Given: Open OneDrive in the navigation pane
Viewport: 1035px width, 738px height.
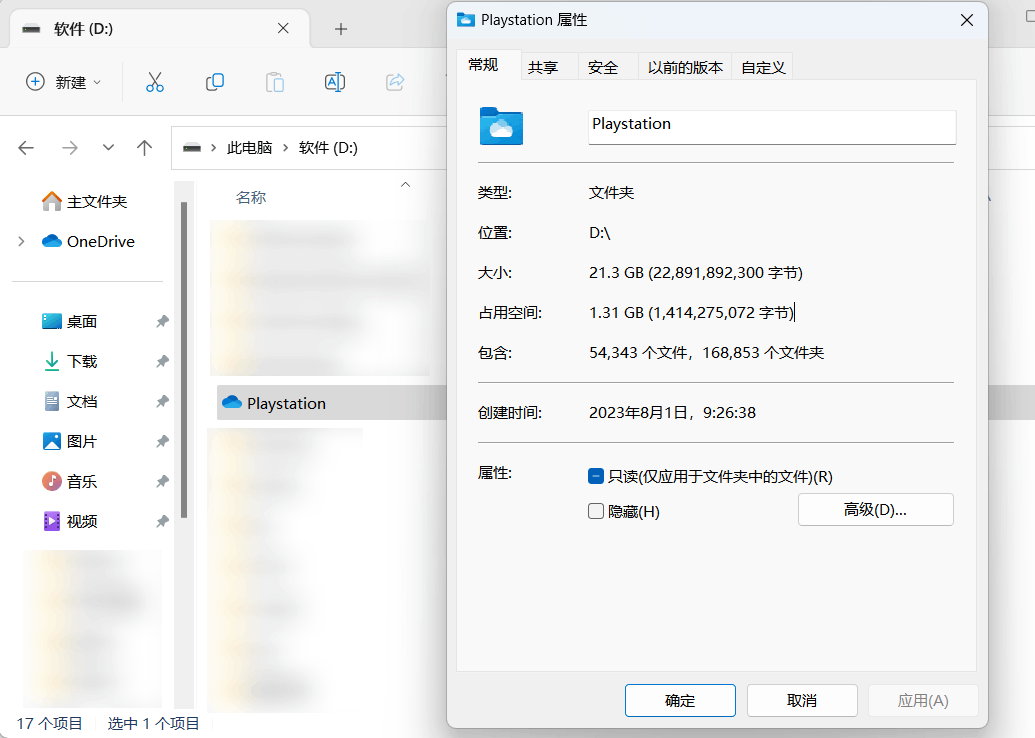Looking at the screenshot, I should 88,242.
